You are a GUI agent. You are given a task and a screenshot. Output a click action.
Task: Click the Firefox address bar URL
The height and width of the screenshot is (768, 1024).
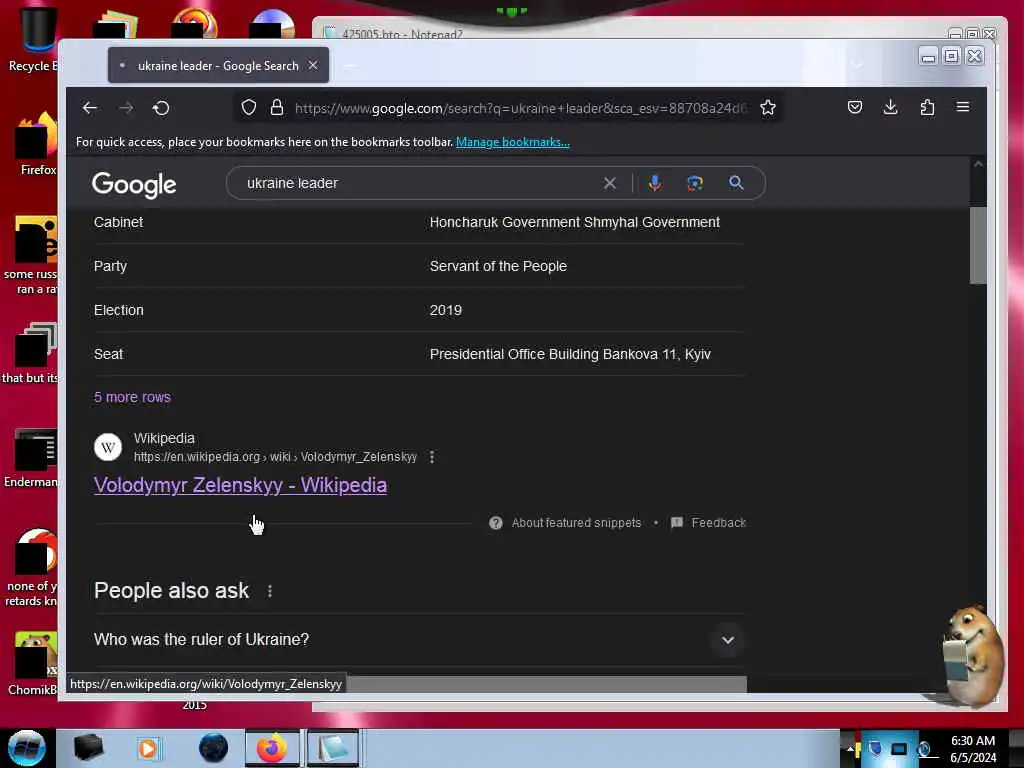tap(520, 108)
